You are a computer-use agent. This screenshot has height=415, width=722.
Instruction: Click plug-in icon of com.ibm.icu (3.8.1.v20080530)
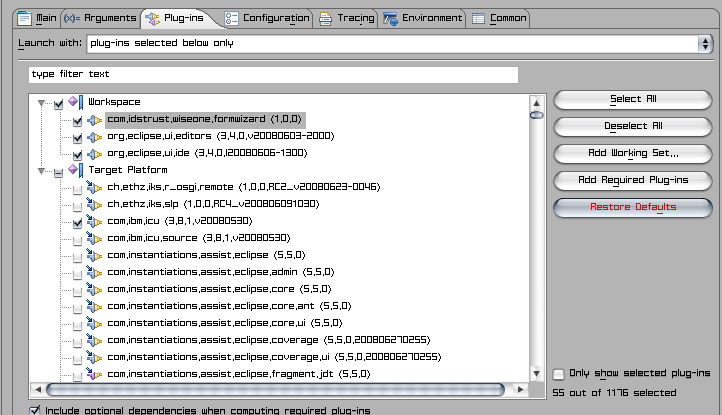pyautogui.click(x=94, y=222)
